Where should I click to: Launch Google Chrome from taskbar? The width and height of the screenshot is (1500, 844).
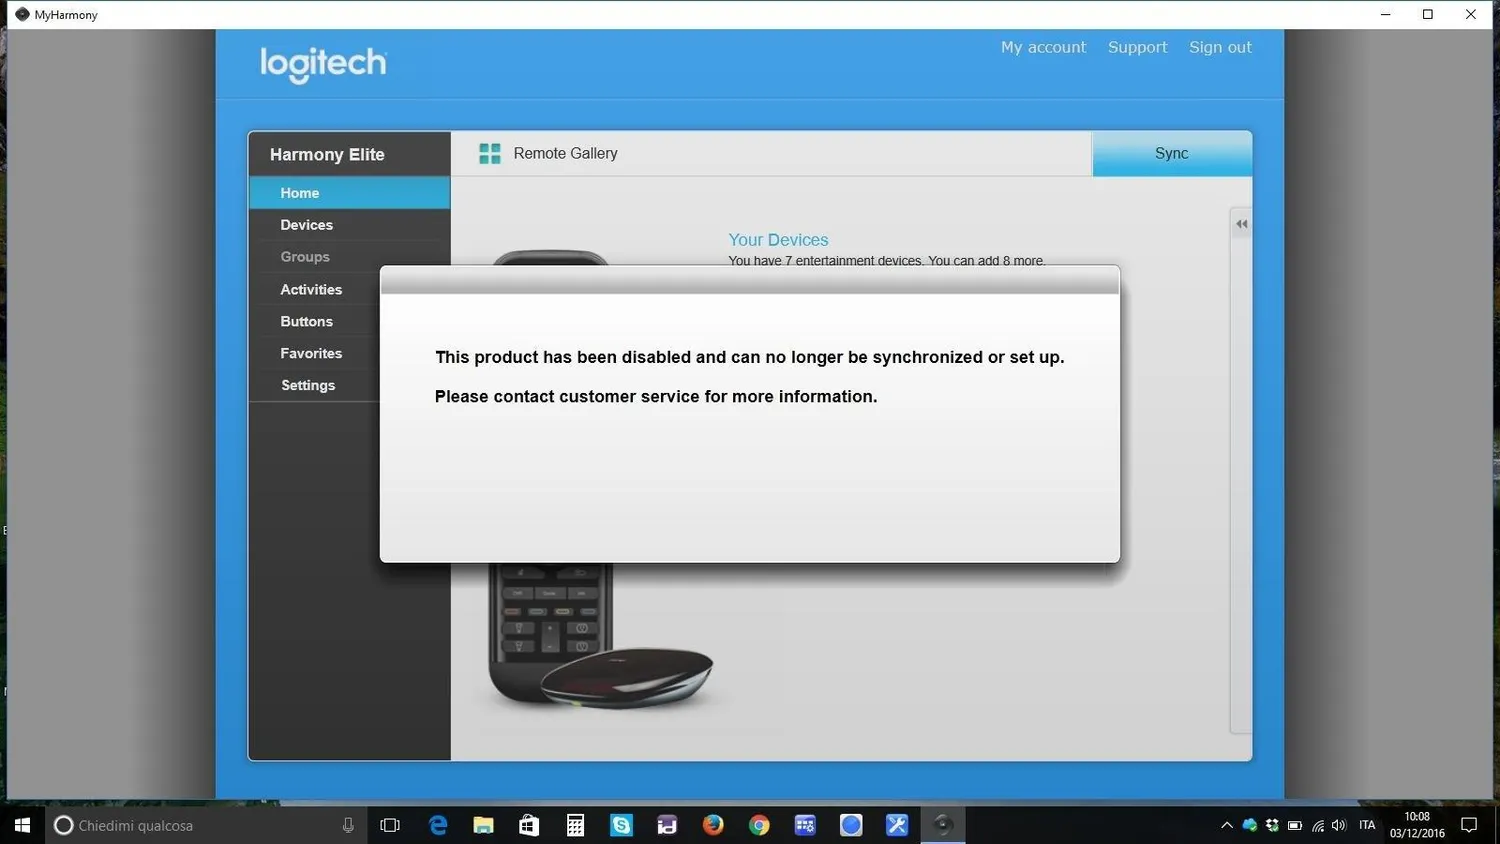(x=759, y=825)
